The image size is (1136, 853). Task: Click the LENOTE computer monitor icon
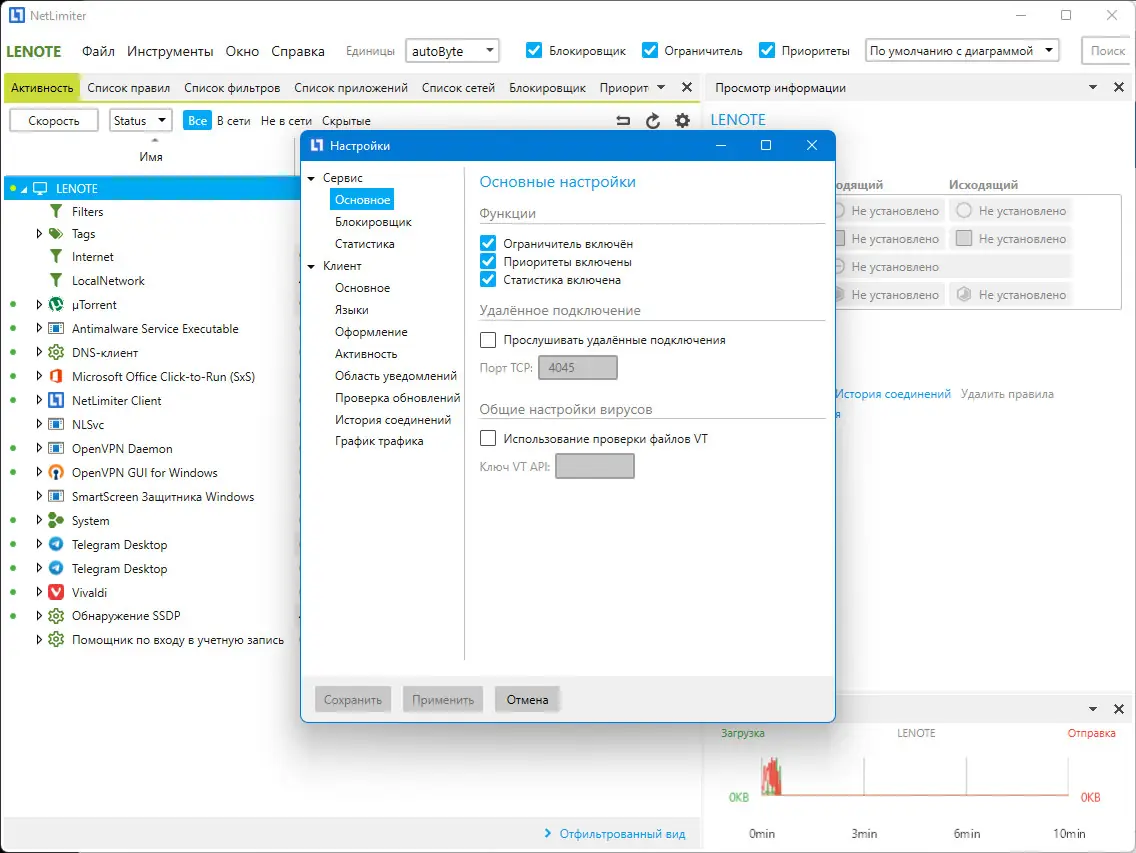pos(40,188)
